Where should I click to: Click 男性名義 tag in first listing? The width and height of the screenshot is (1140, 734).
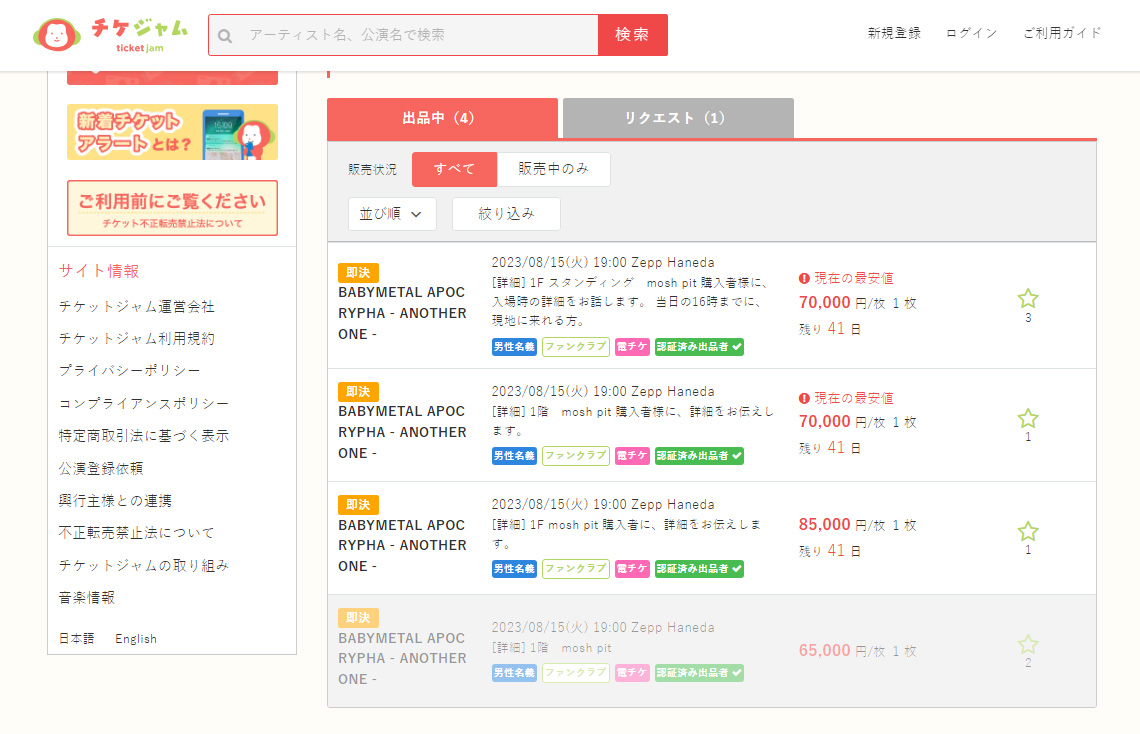[x=514, y=347]
